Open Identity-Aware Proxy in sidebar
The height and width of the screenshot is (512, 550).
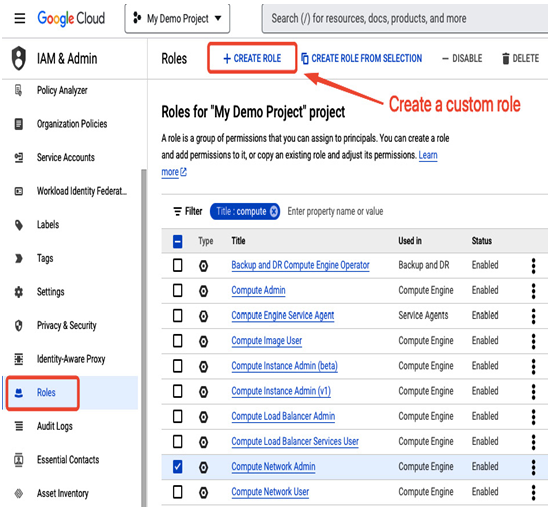pyautogui.click(x=71, y=359)
